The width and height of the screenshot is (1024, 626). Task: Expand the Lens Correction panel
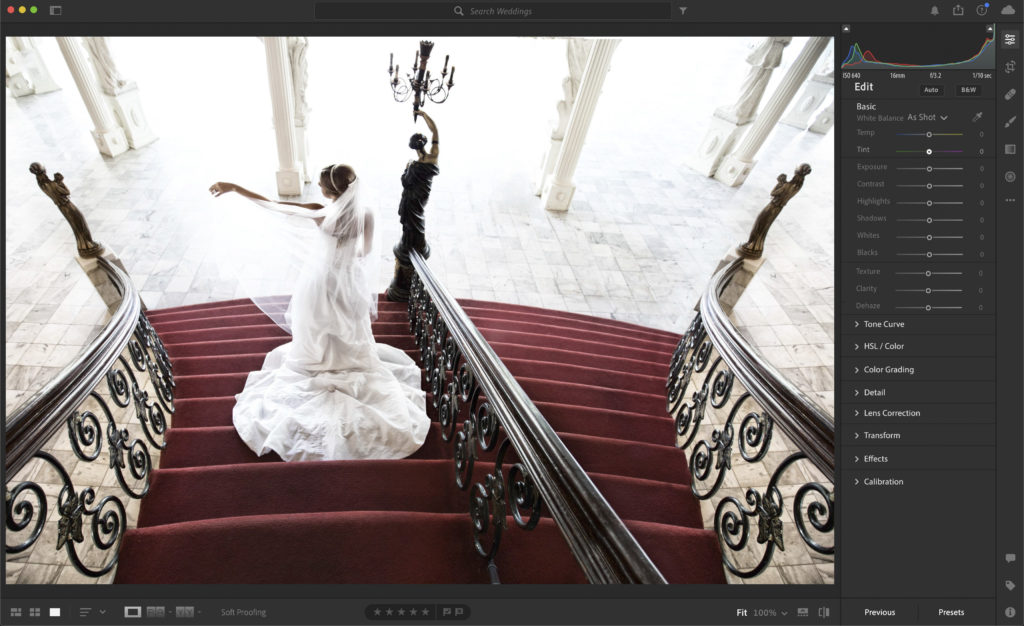891,413
